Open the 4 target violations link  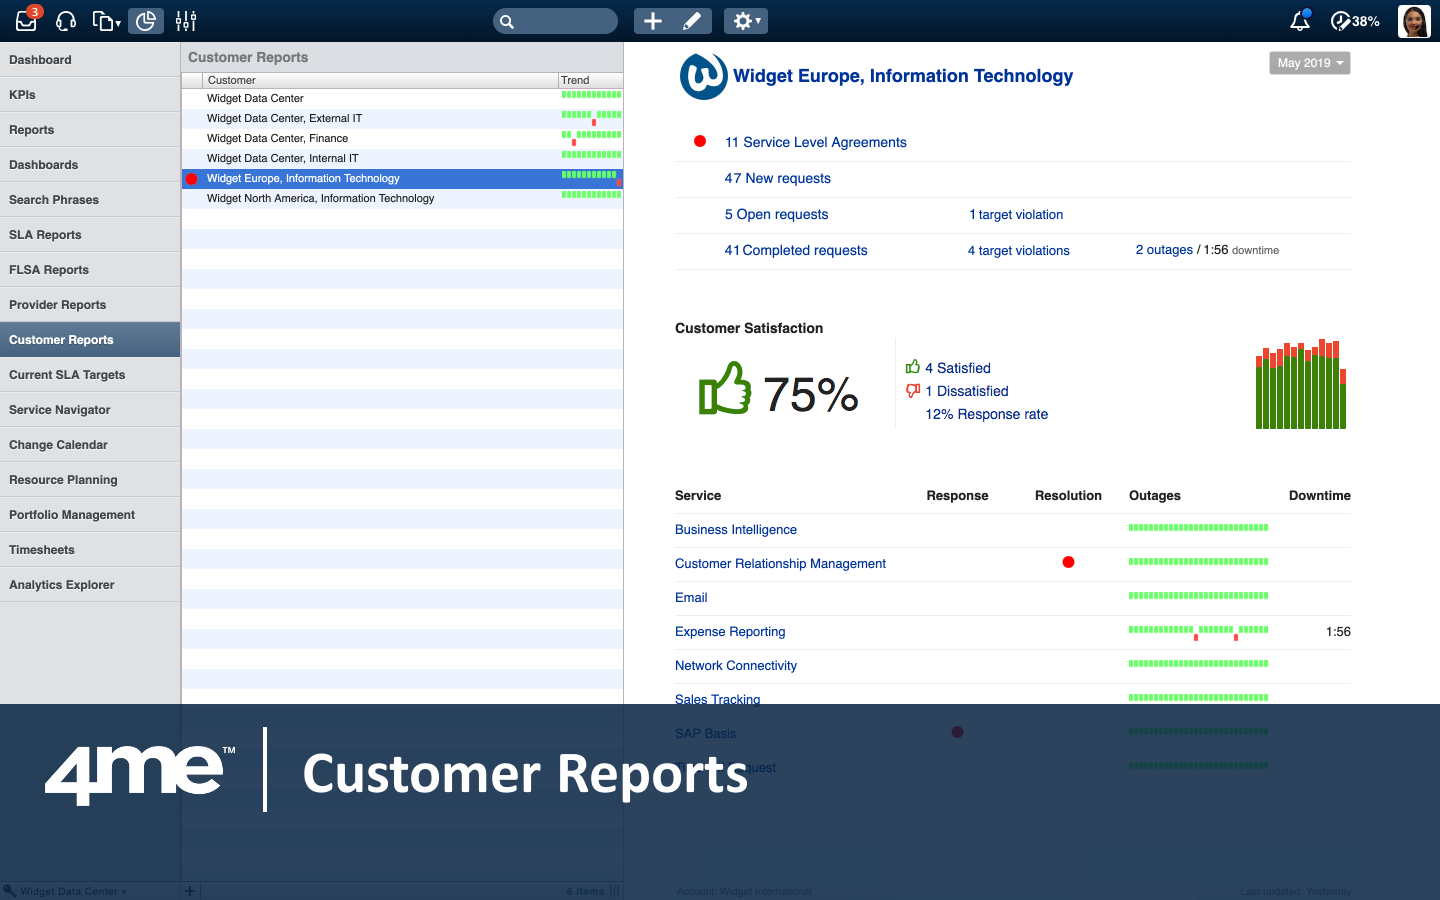1019,251
